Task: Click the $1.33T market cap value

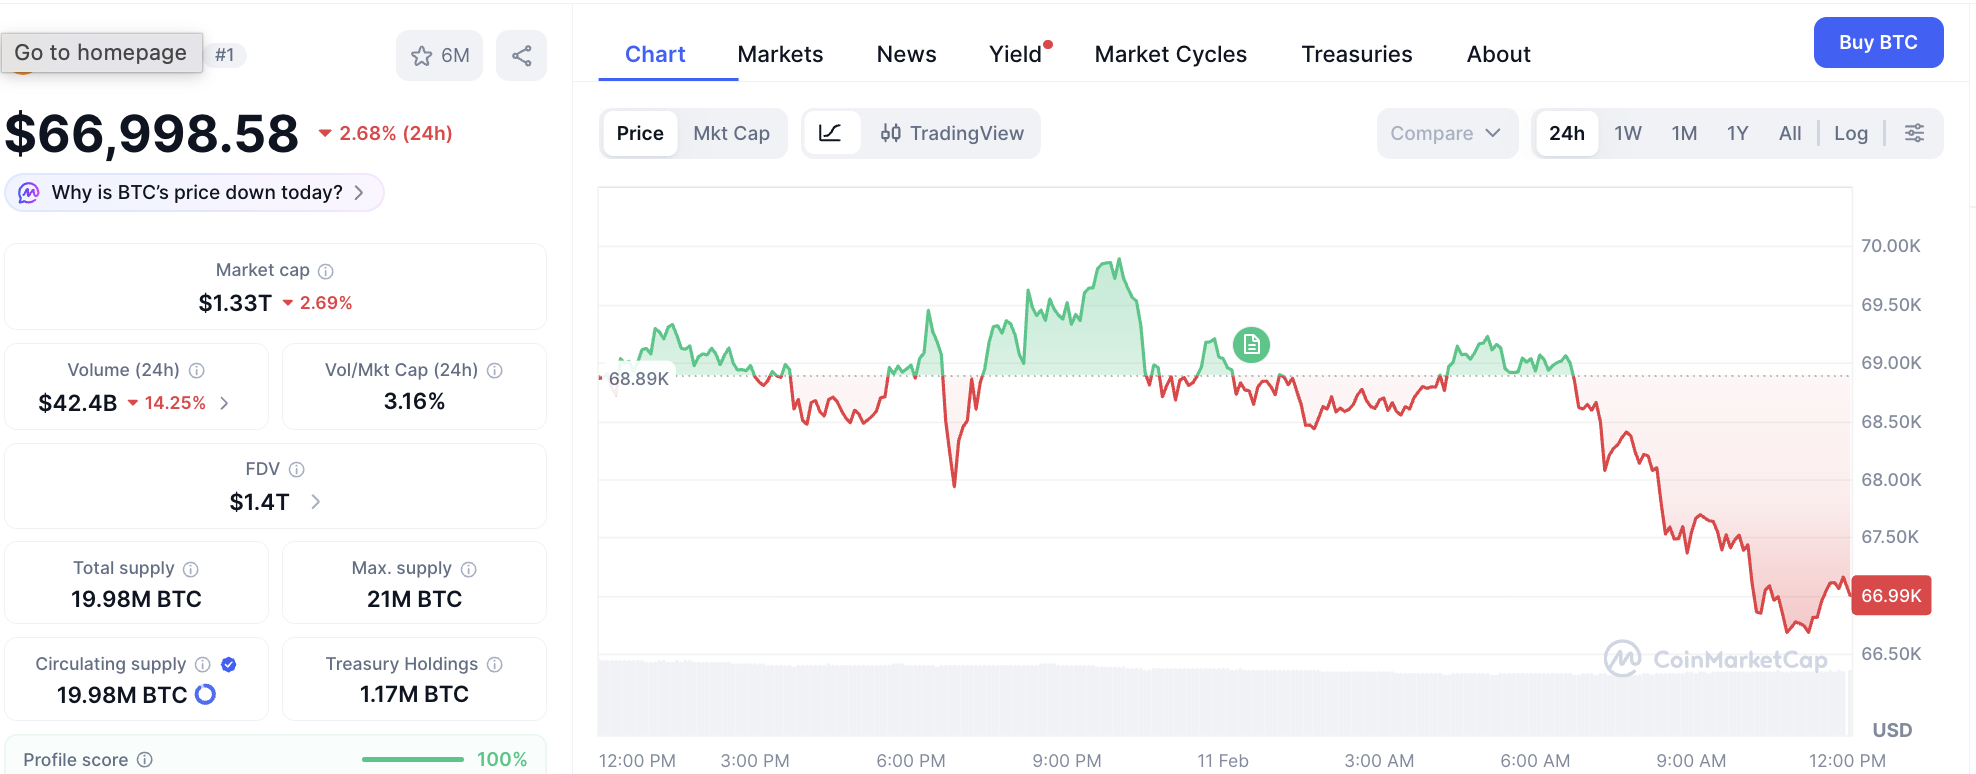Action: tap(235, 303)
